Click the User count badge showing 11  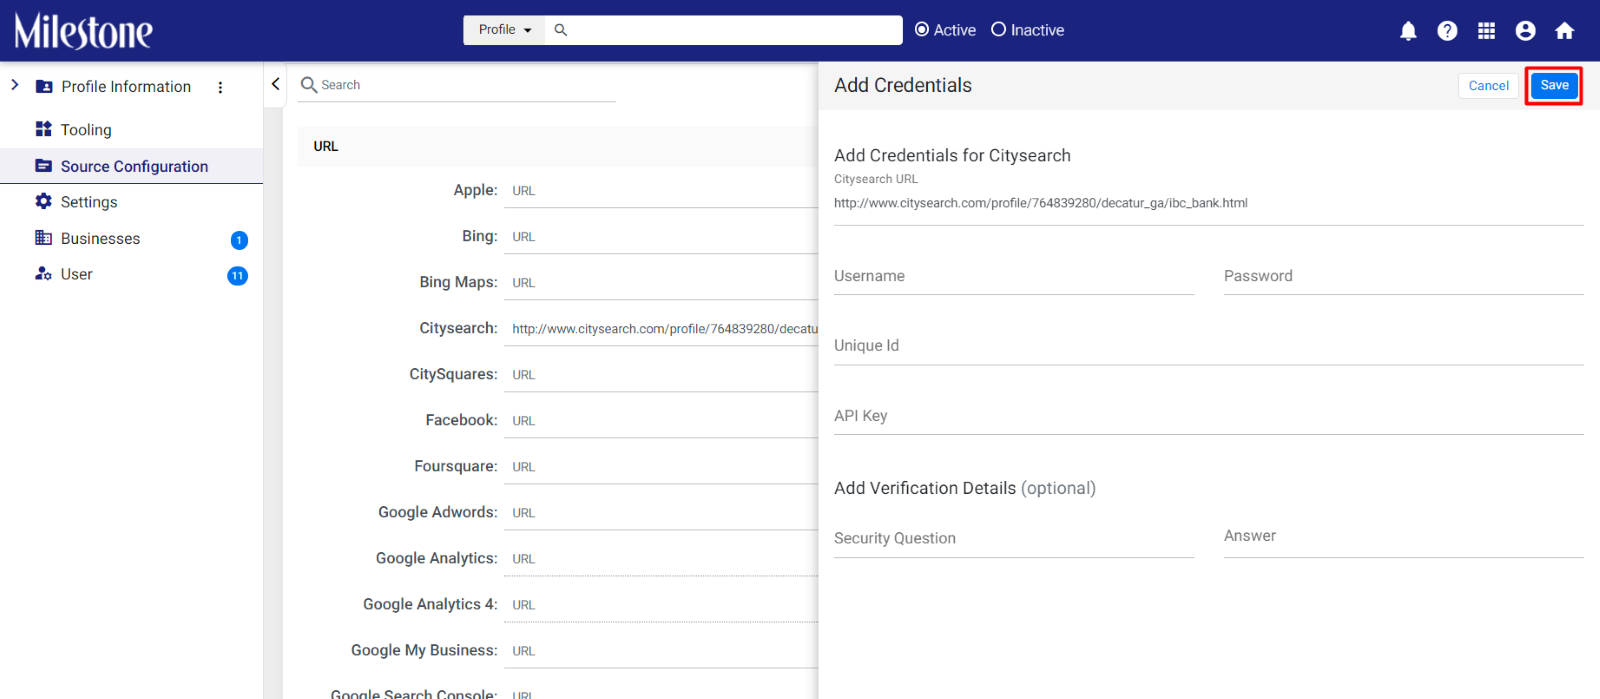click(x=237, y=276)
